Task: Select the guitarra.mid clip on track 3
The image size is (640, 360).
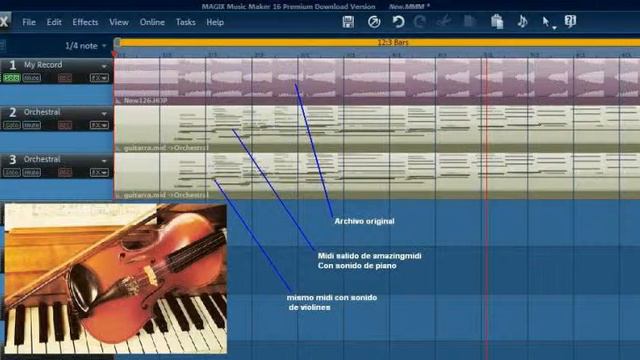Action: click(x=377, y=176)
